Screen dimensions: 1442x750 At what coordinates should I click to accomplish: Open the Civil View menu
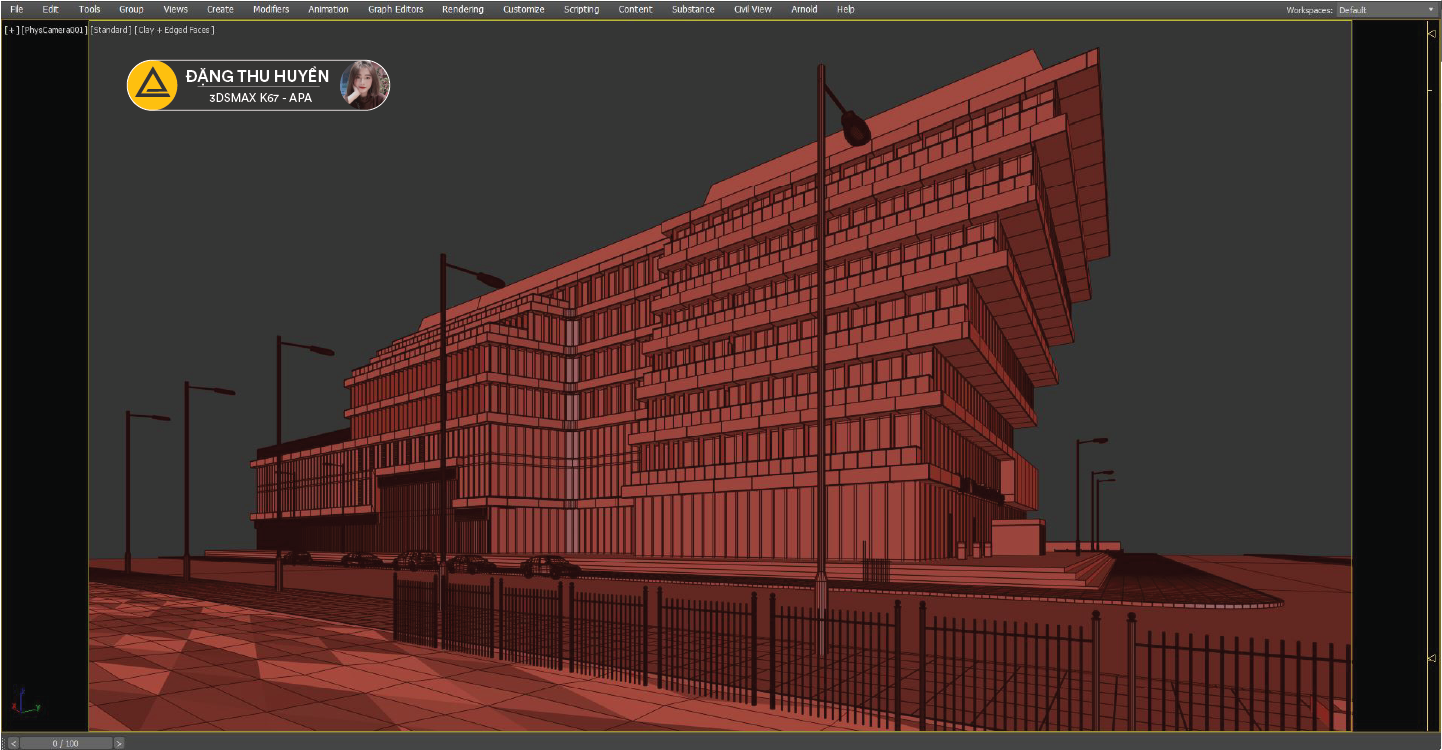tap(752, 10)
